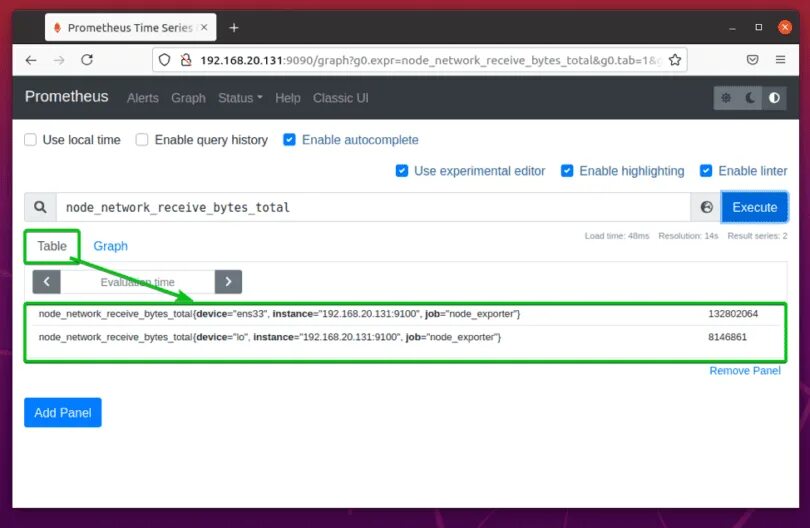810x528 pixels.
Task: Click the value 132802064
Action: click(733, 314)
